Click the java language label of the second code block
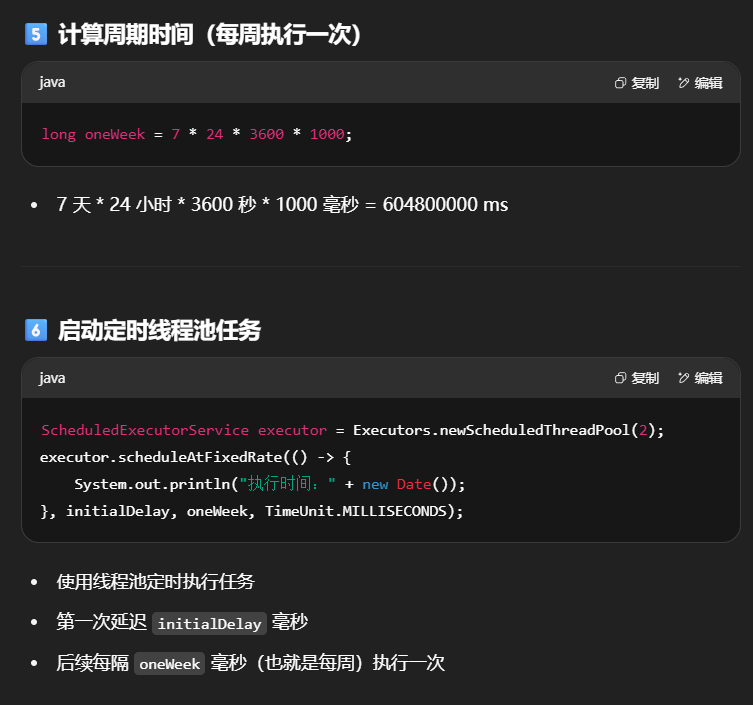Viewport: 753px width, 705px height. click(x=52, y=378)
